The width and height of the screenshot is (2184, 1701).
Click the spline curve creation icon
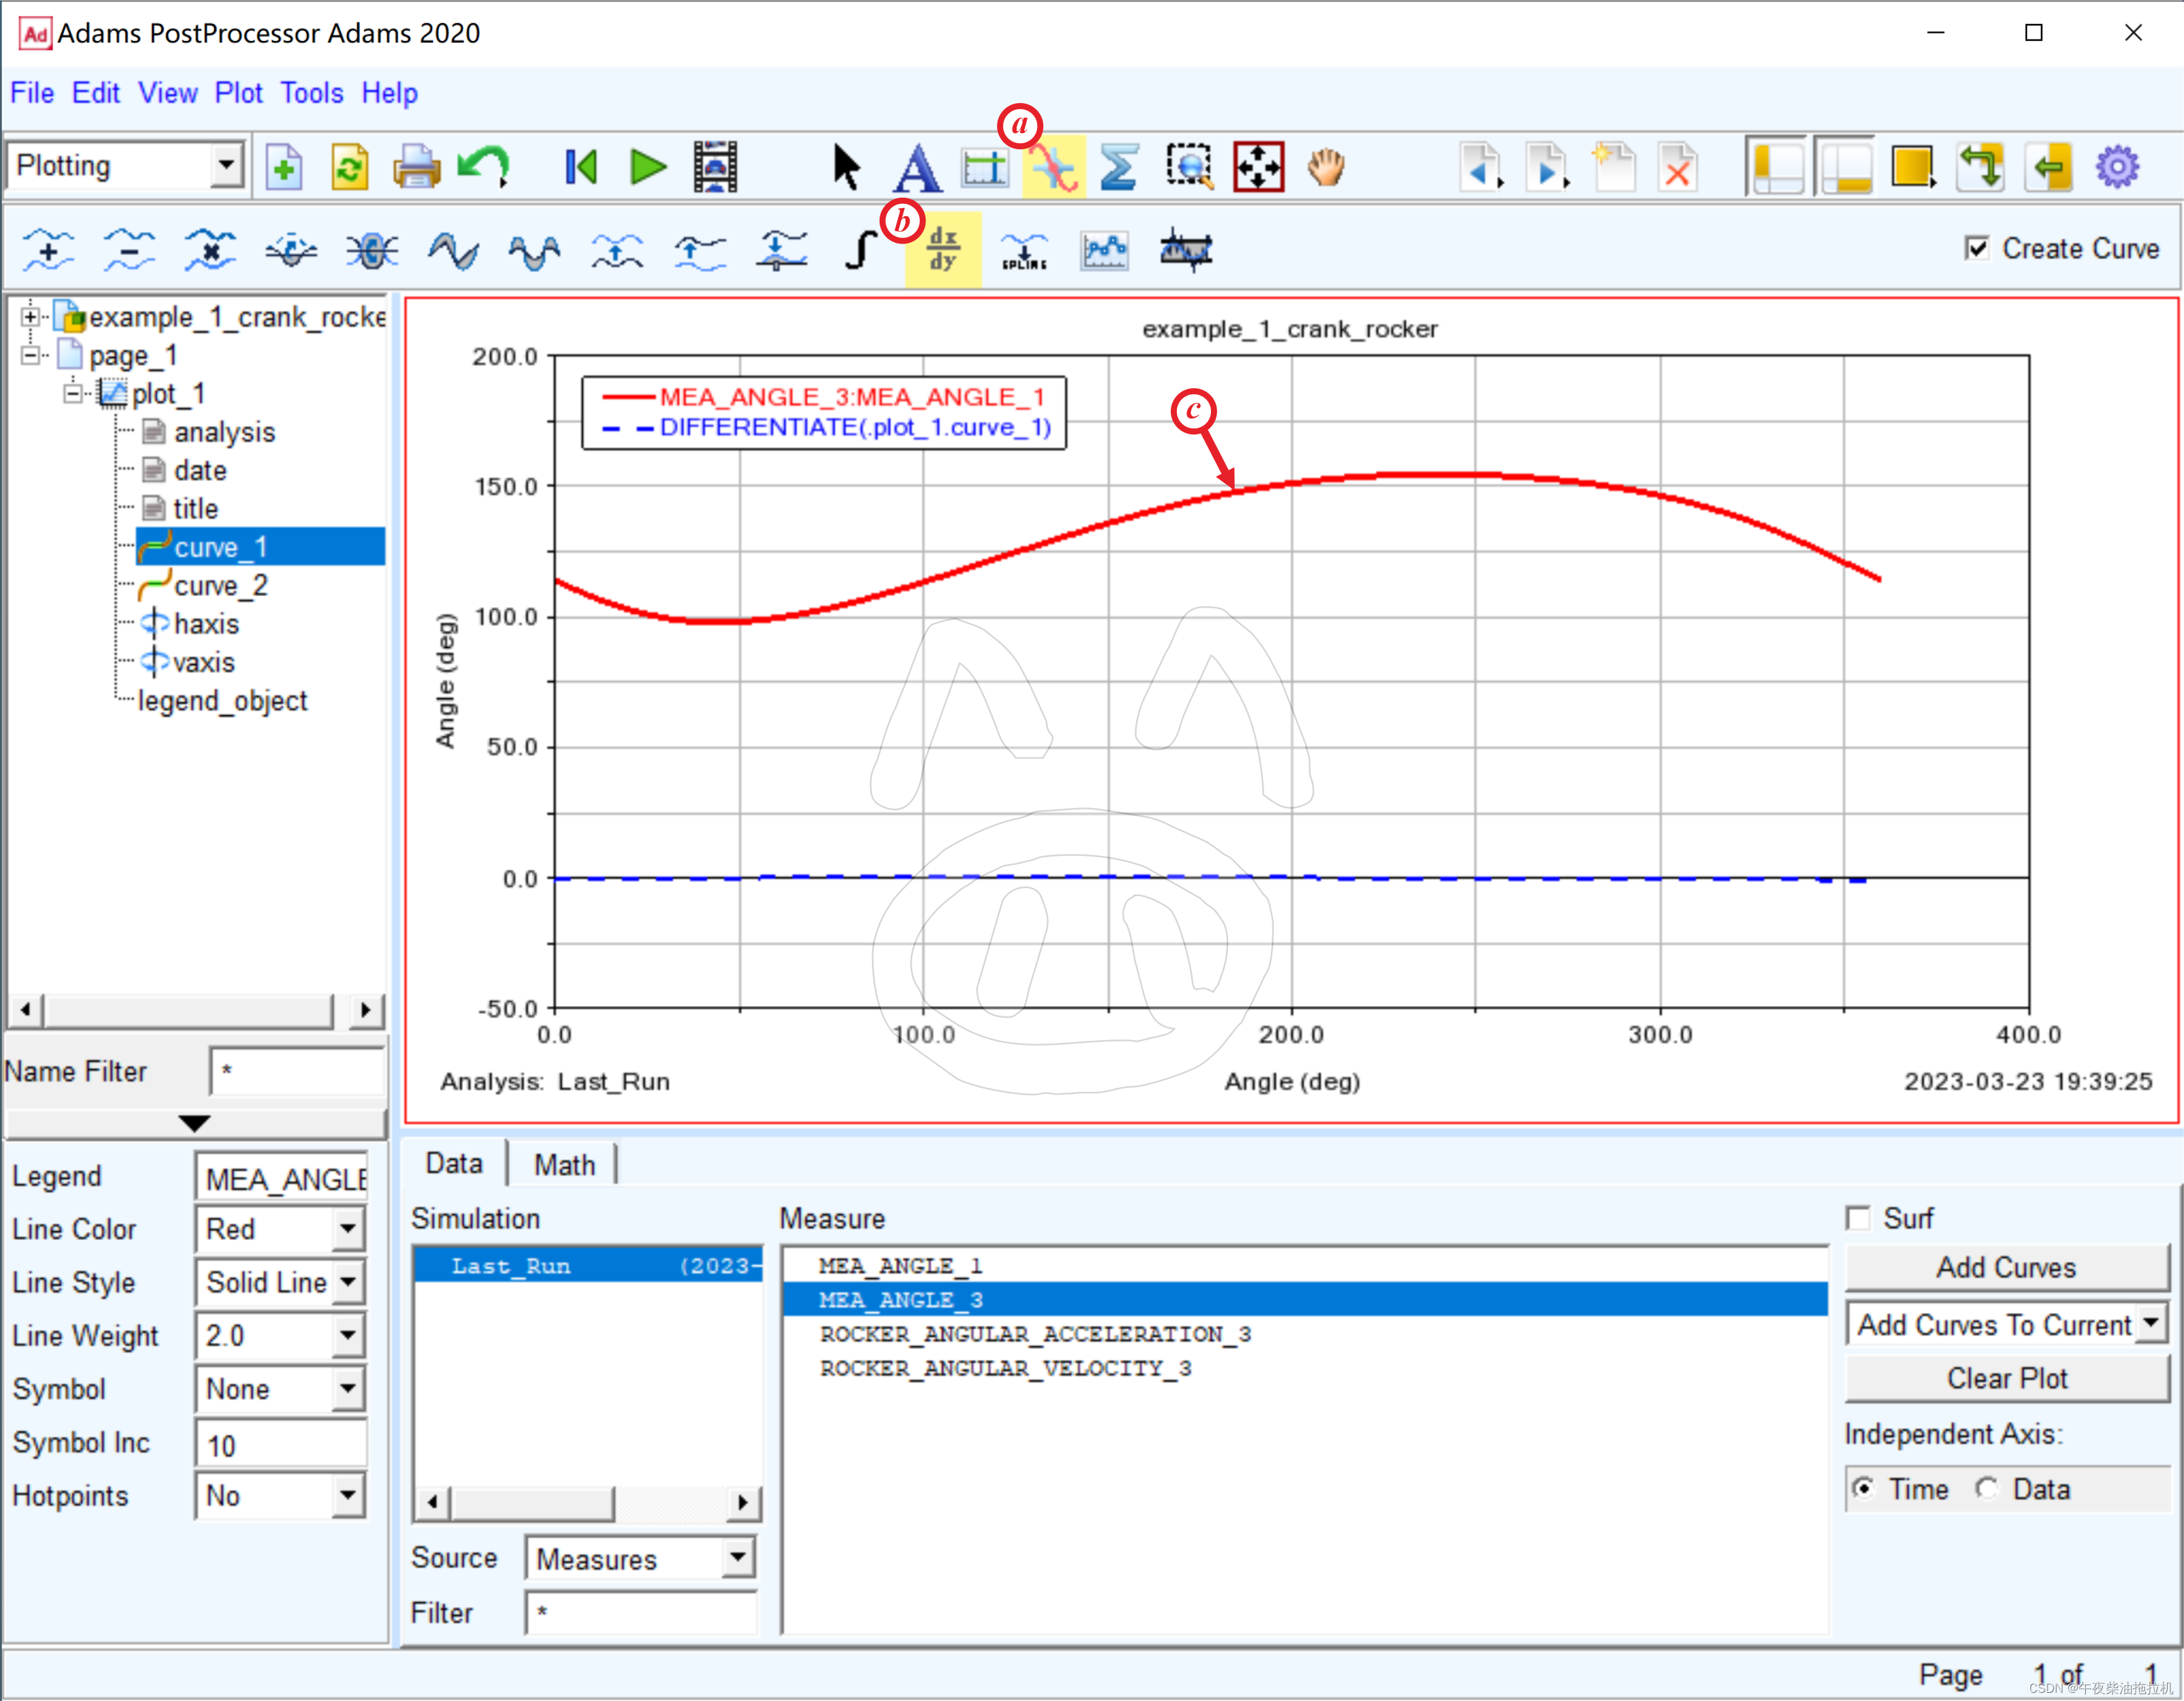coord(1024,250)
